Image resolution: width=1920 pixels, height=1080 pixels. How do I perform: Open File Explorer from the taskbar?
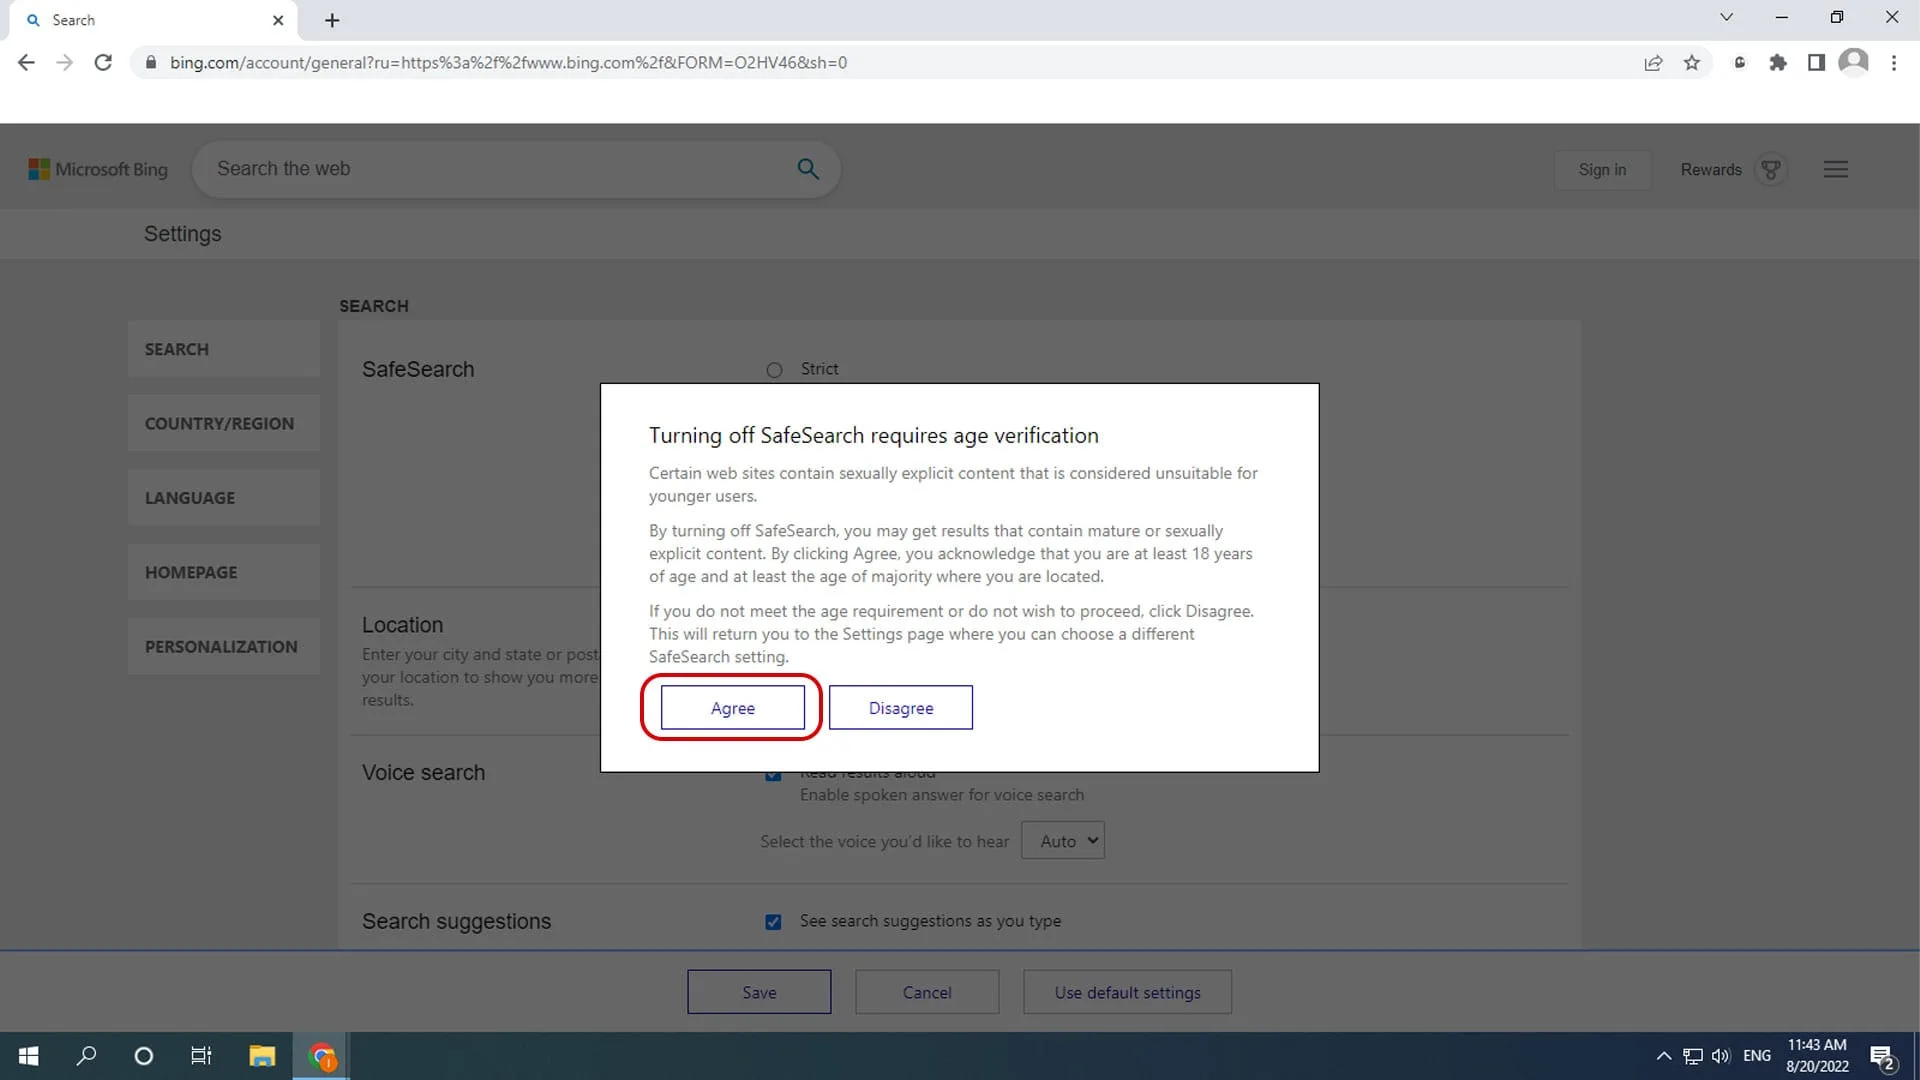click(x=262, y=1056)
